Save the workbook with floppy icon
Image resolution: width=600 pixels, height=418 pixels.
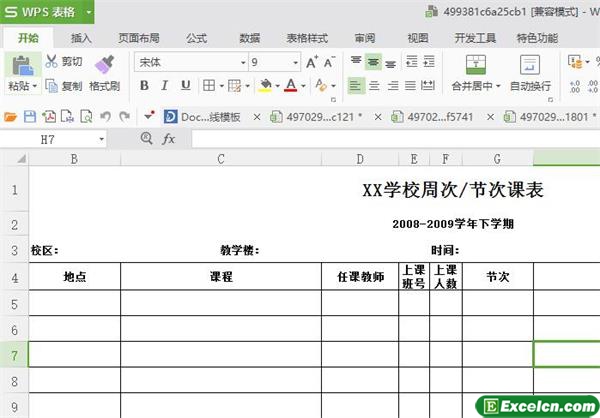click(30, 117)
